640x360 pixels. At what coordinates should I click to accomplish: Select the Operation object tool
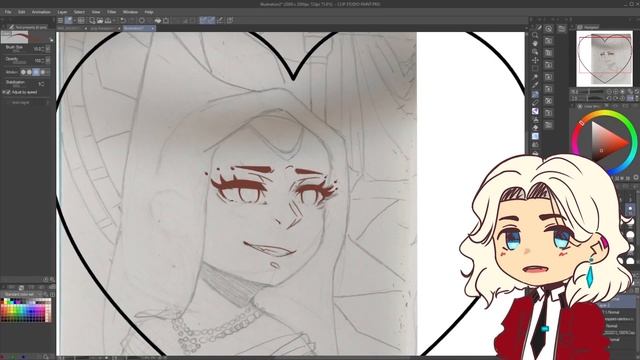[535, 52]
